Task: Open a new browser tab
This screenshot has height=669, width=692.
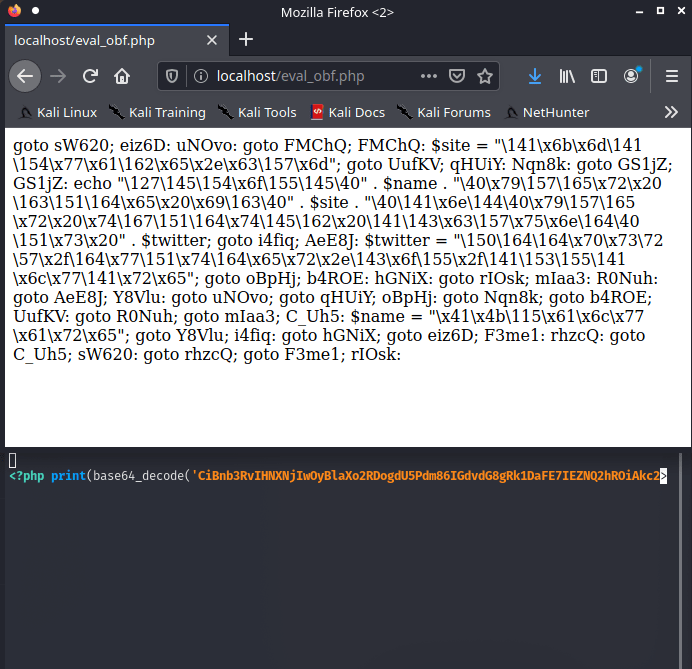Action: pyautogui.click(x=246, y=39)
